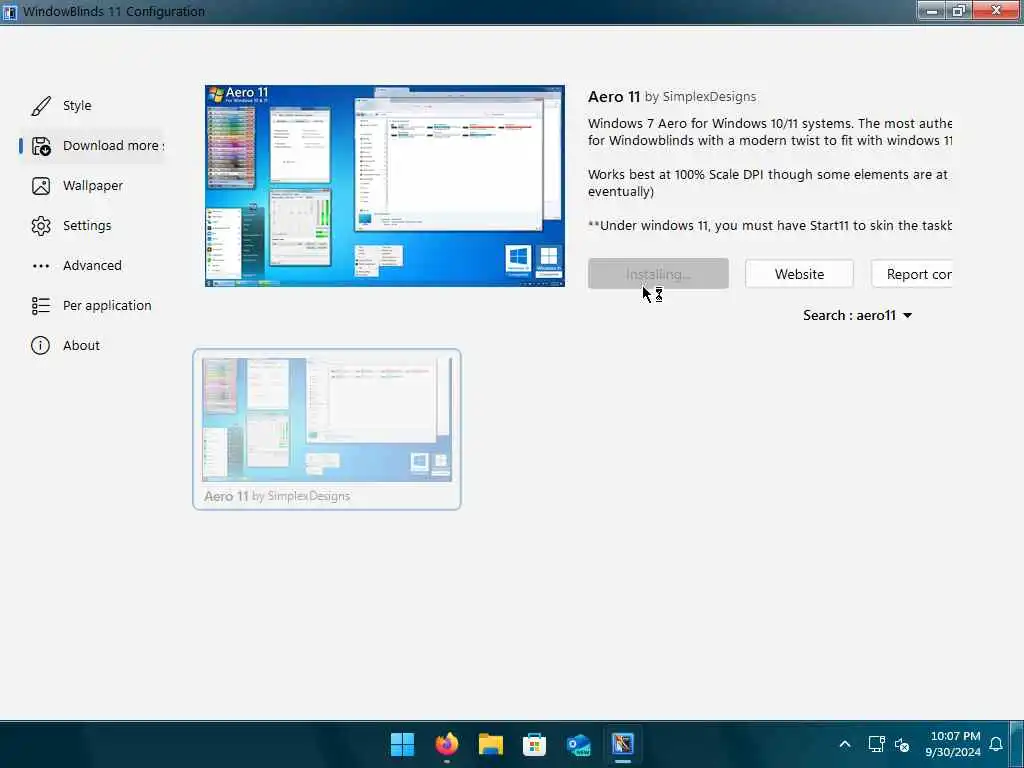Click the large Aero 11 preview image
The height and width of the screenshot is (768, 1024).
pyautogui.click(x=385, y=185)
